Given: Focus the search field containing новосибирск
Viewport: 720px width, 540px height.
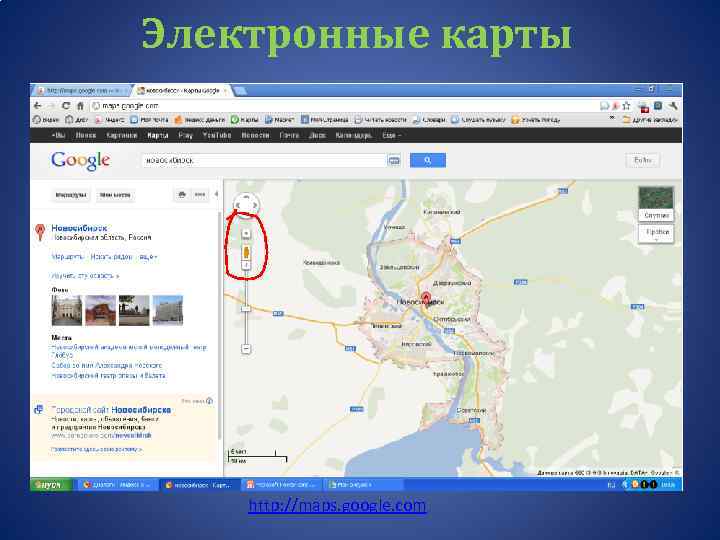Looking at the screenshot, I should pos(264,160).
